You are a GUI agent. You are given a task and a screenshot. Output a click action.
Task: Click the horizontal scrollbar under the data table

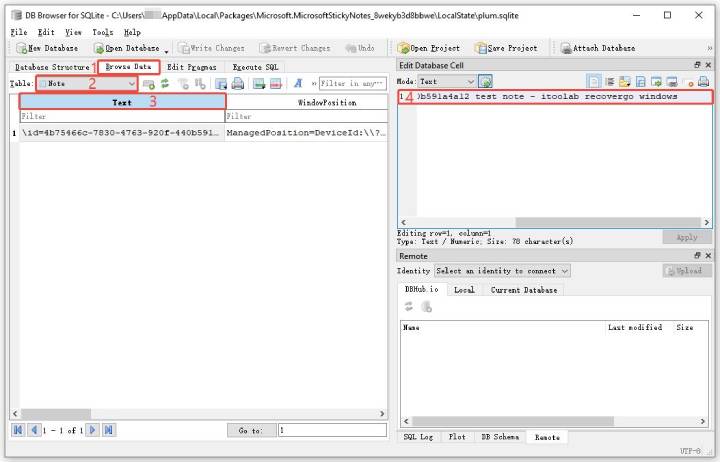tap(198, 414)
